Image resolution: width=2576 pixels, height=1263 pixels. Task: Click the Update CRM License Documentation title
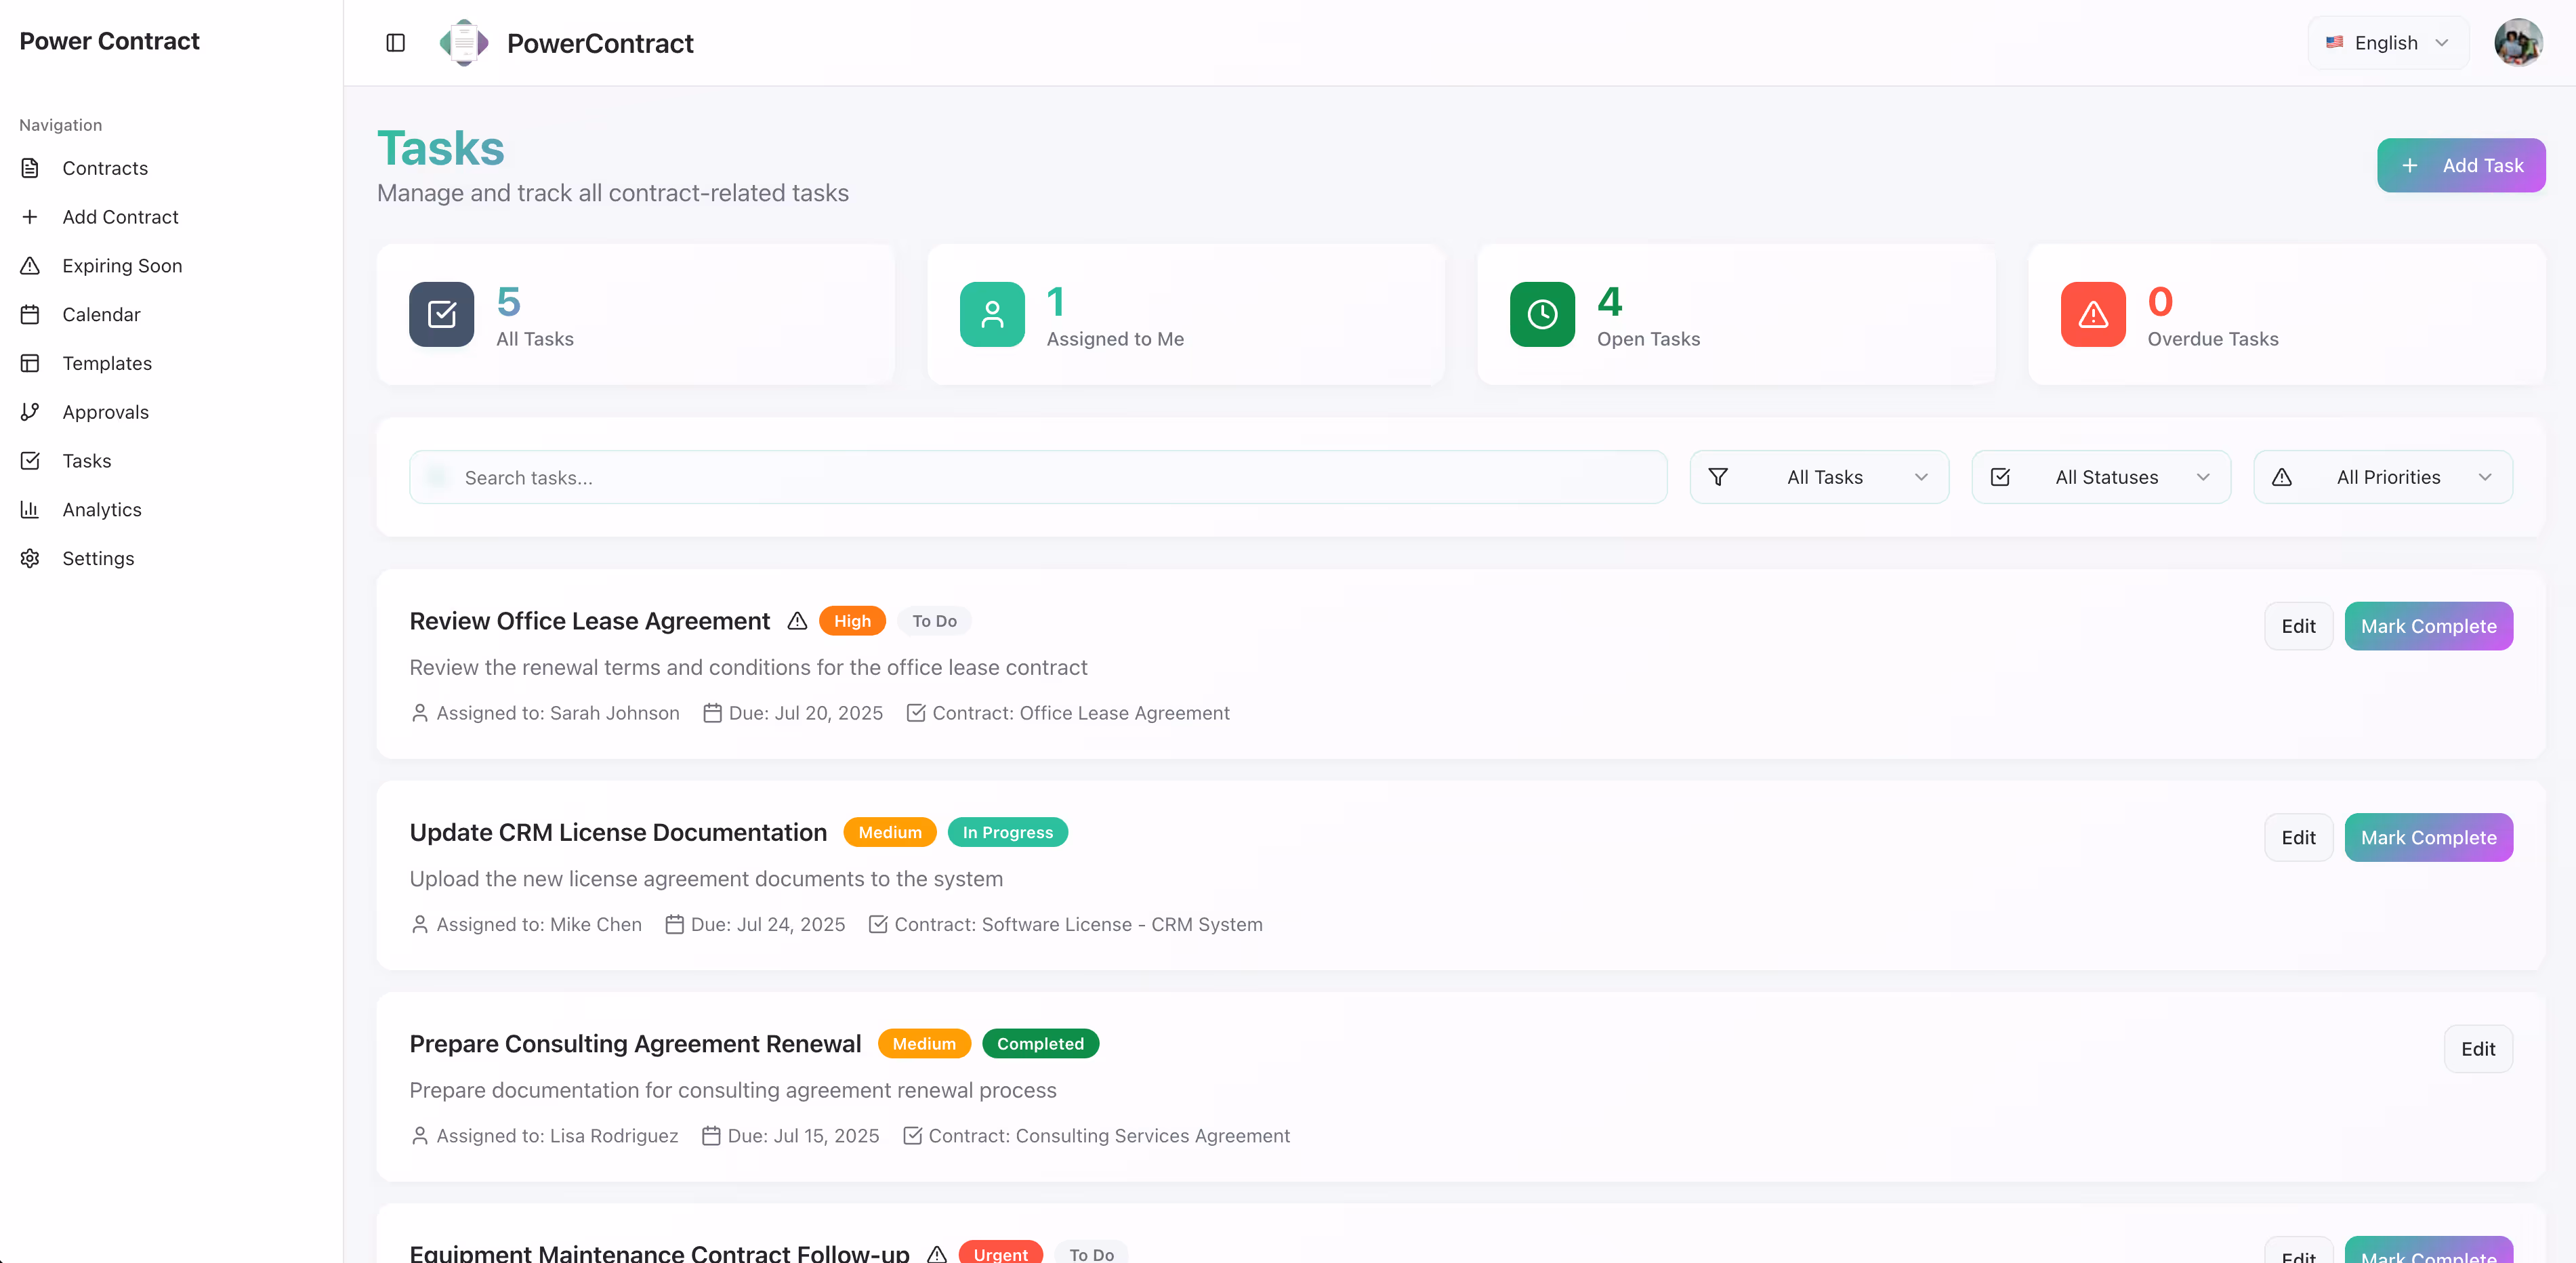pos(618,832)
